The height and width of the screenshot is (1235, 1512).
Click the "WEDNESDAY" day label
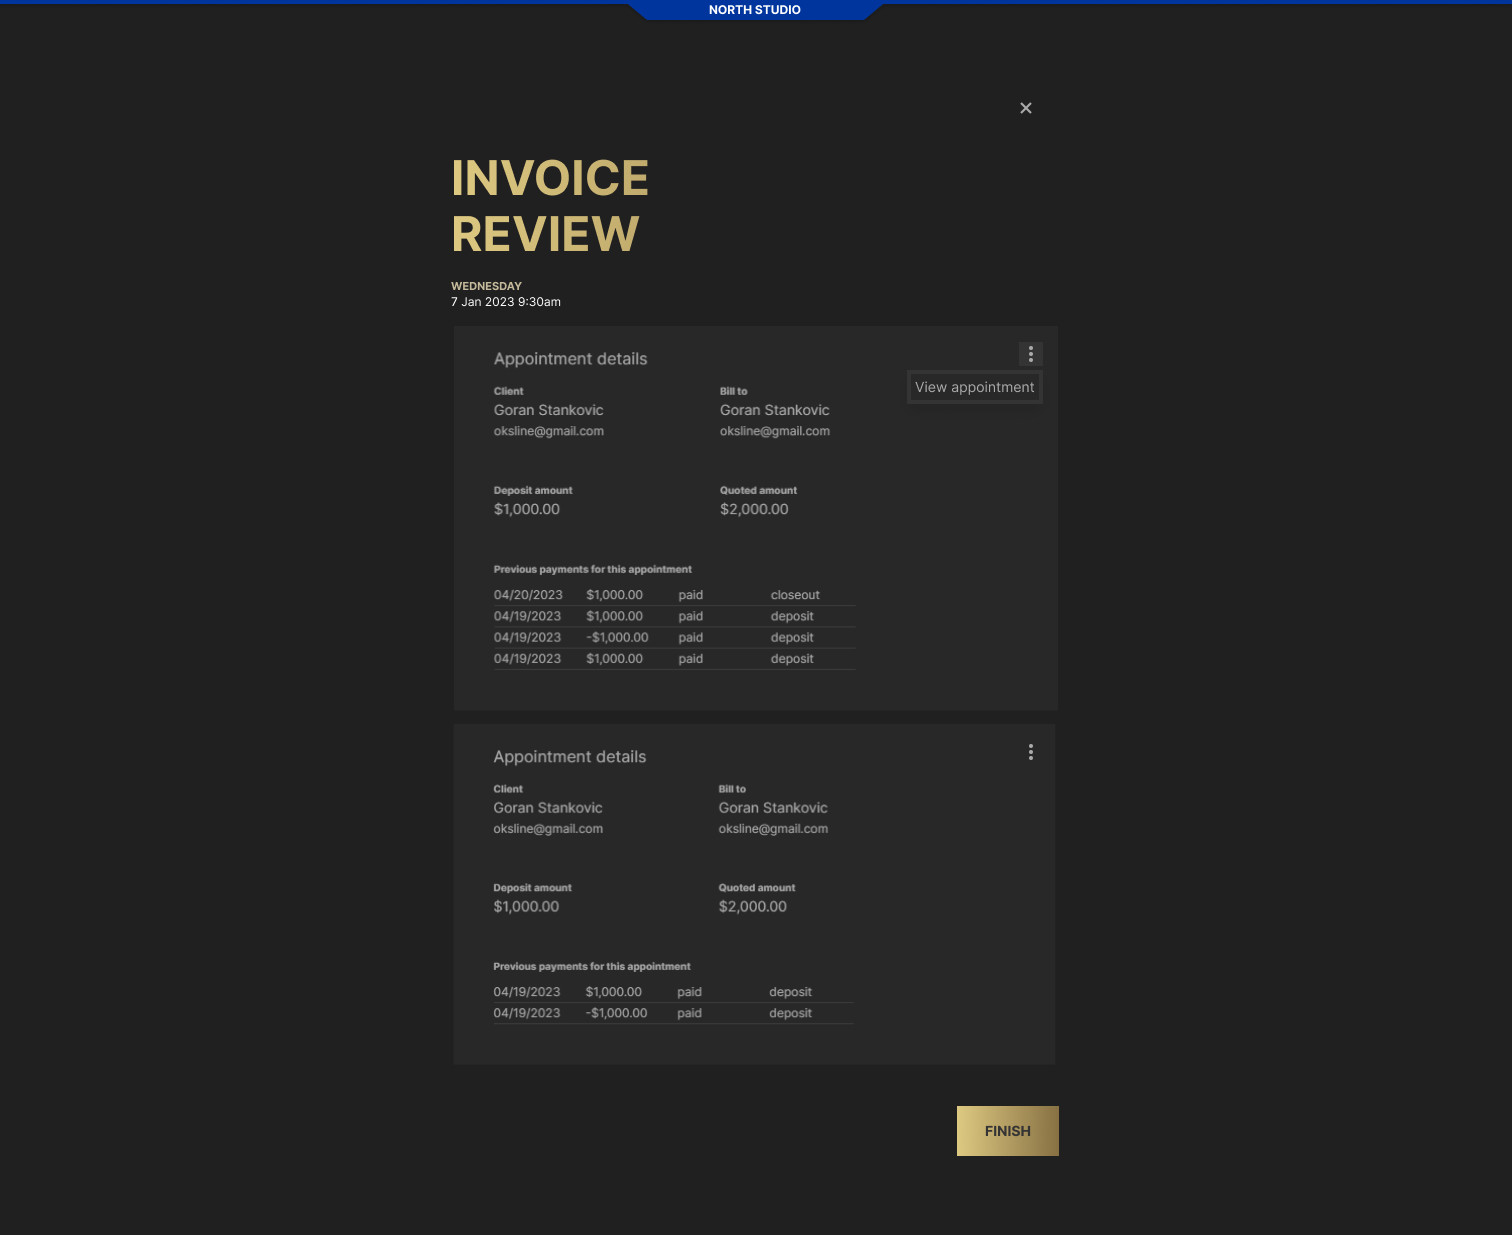point(486,286)
